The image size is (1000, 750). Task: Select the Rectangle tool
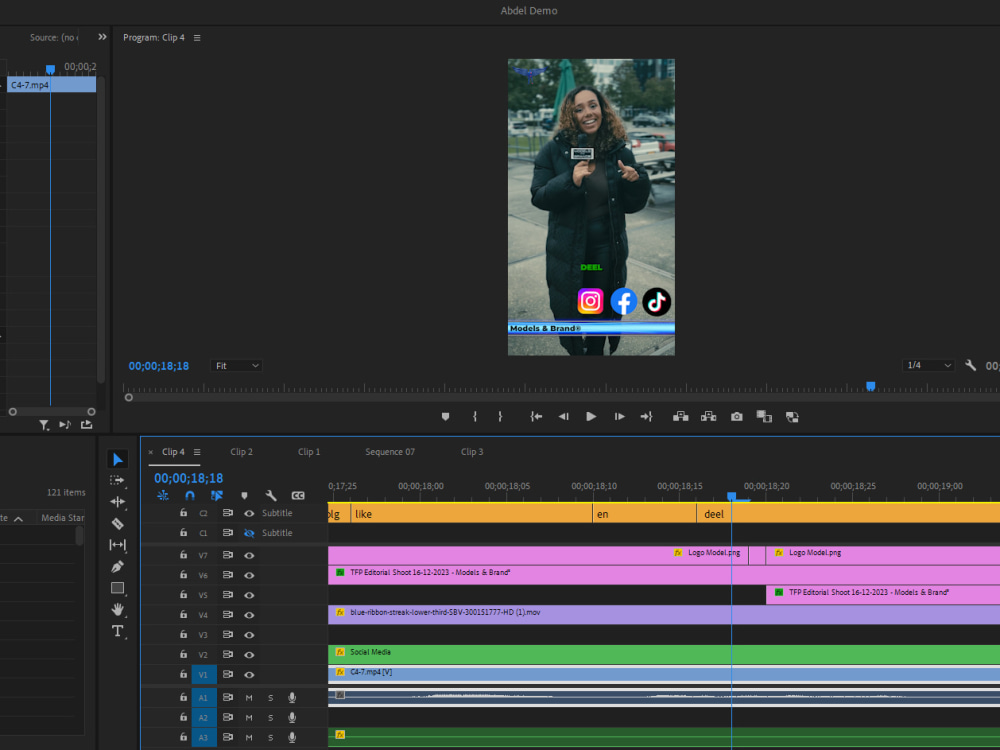coord(117,588)
